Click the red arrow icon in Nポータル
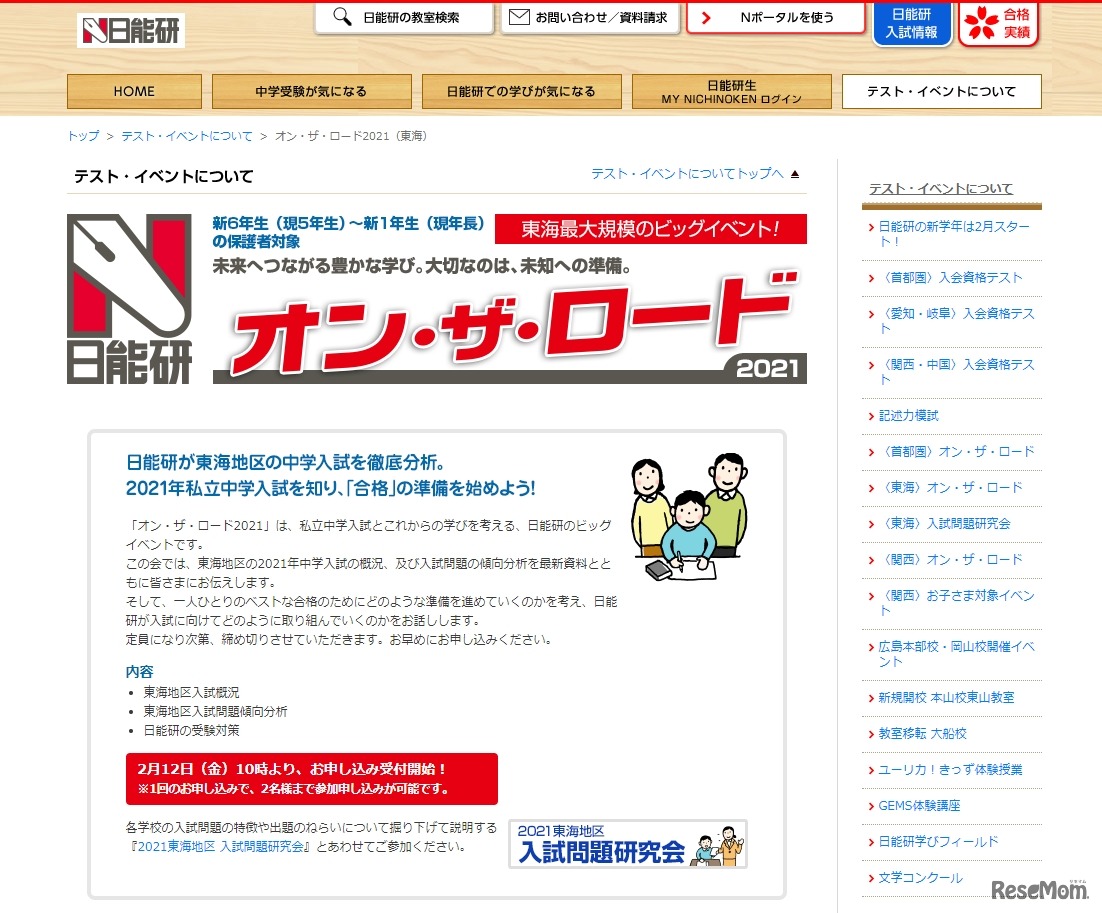1102x913 pixels. click(x=706, y=18)
